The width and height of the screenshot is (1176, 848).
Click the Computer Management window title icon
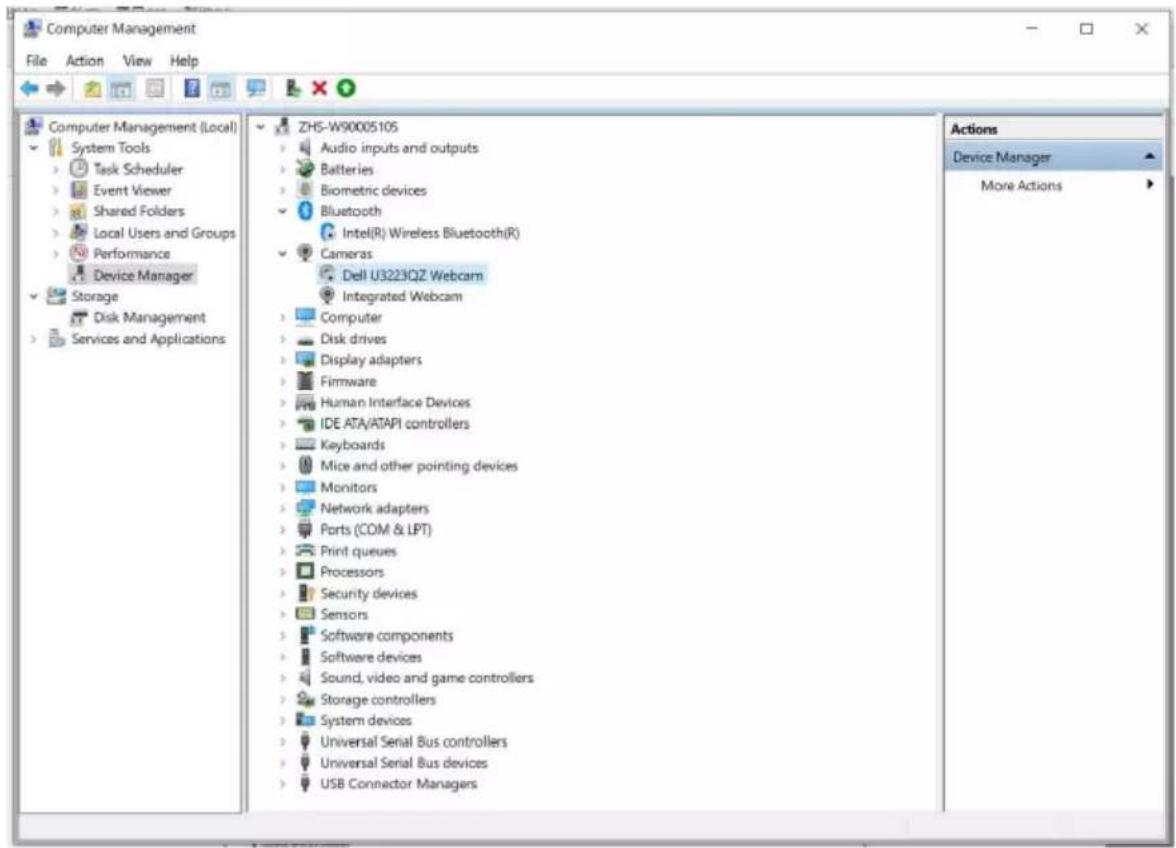pos(32,28)
